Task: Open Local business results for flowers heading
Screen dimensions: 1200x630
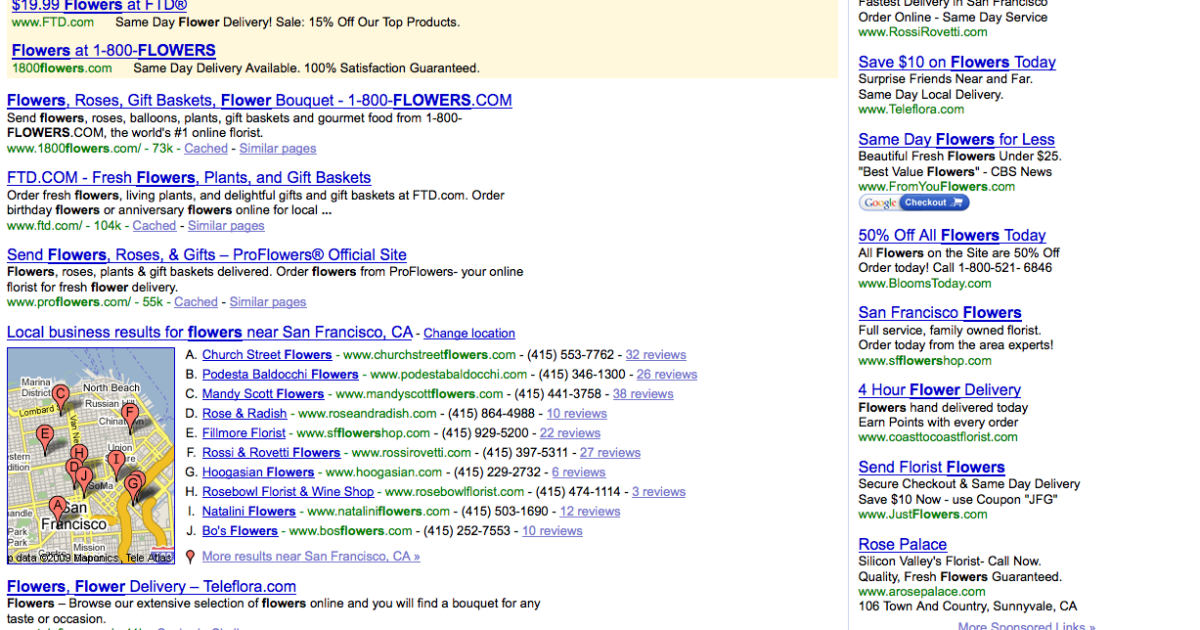Action: (210, 332)
